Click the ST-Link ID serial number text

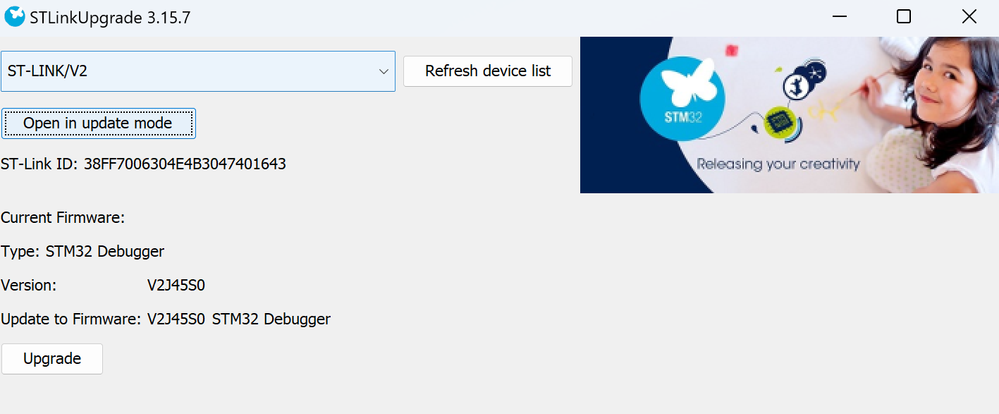pyautogui.click(x=185, y=163)
